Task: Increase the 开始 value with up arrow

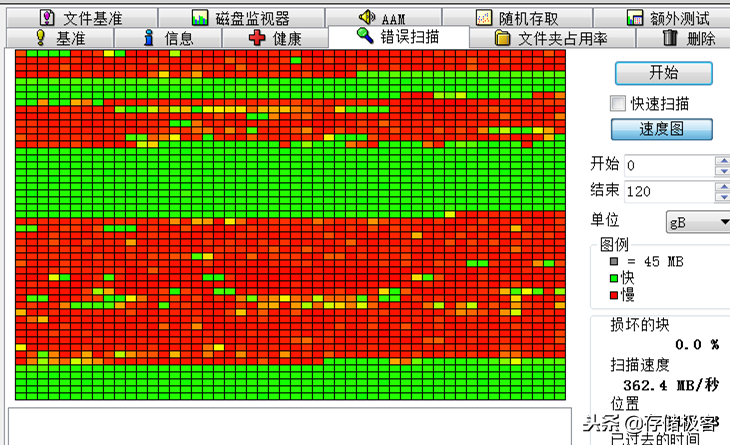Action: pos(723,161)
